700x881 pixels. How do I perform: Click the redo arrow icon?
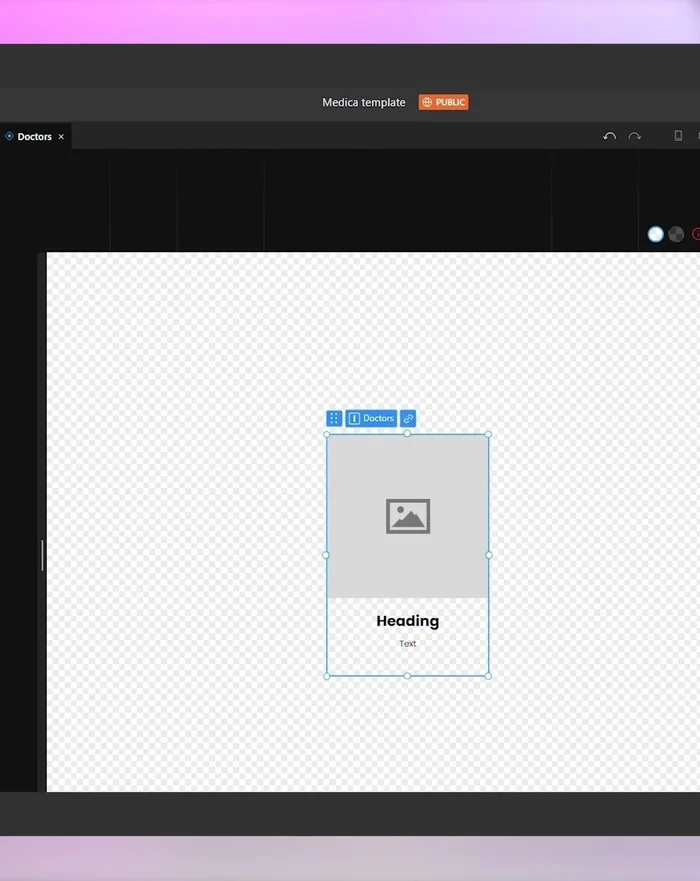tap(634, 136)
